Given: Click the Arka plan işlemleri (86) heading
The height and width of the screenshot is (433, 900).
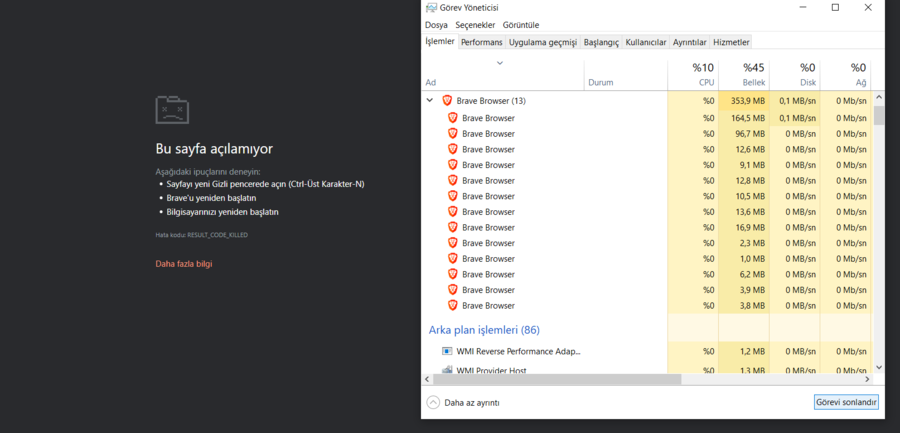Looking at the screenshot, I should 484,330.
